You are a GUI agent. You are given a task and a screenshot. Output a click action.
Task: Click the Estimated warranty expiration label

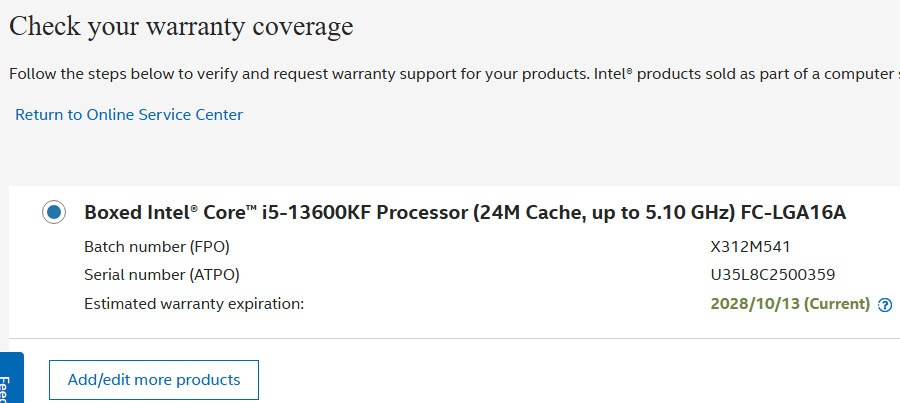click(x=194, y=304)
